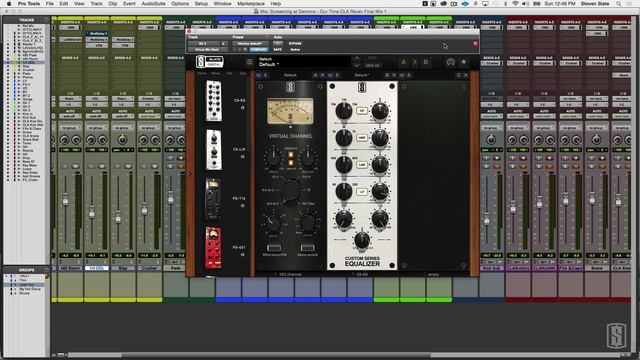
Task: Pick the red FG-401 compressor module thumbnail
Action: (213, 248)
